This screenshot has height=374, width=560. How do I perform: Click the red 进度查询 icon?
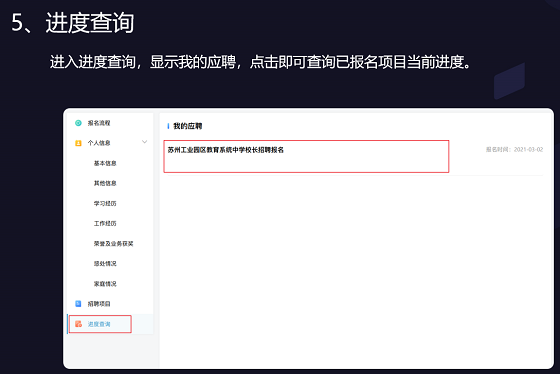[78, 324]
